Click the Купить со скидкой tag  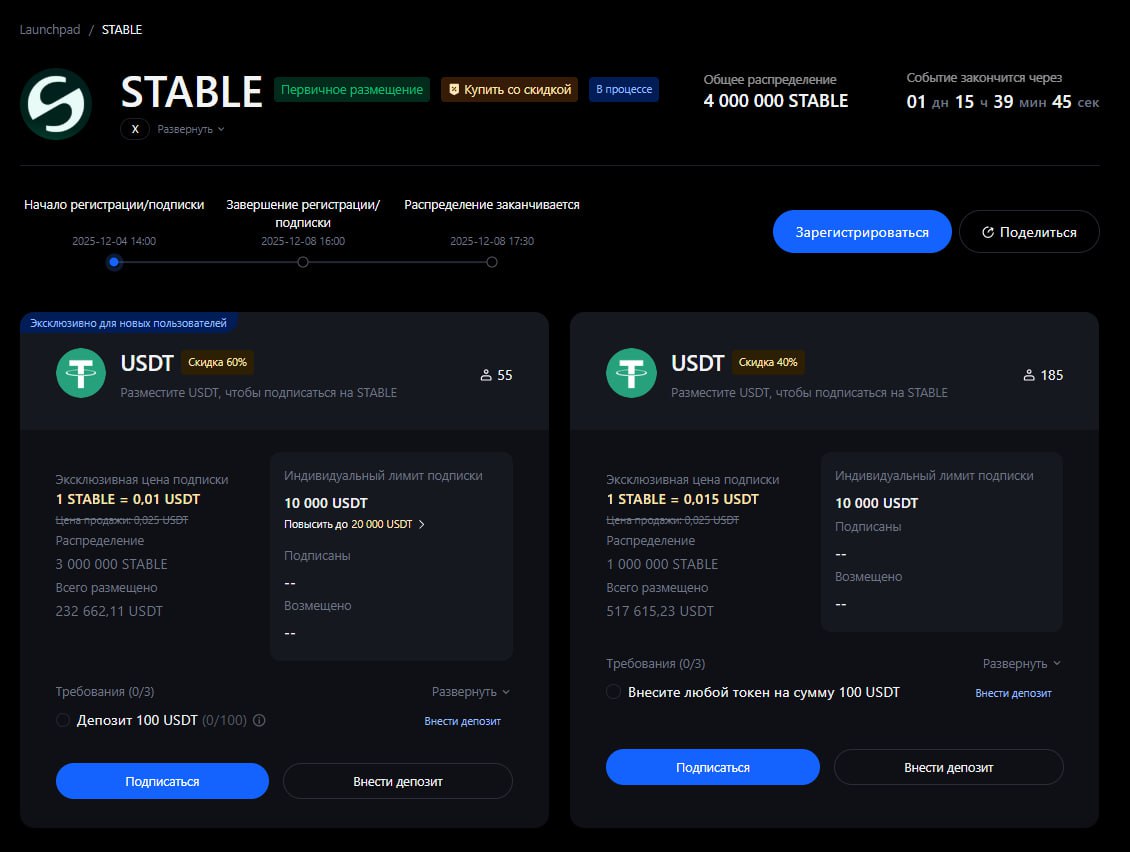509,90
